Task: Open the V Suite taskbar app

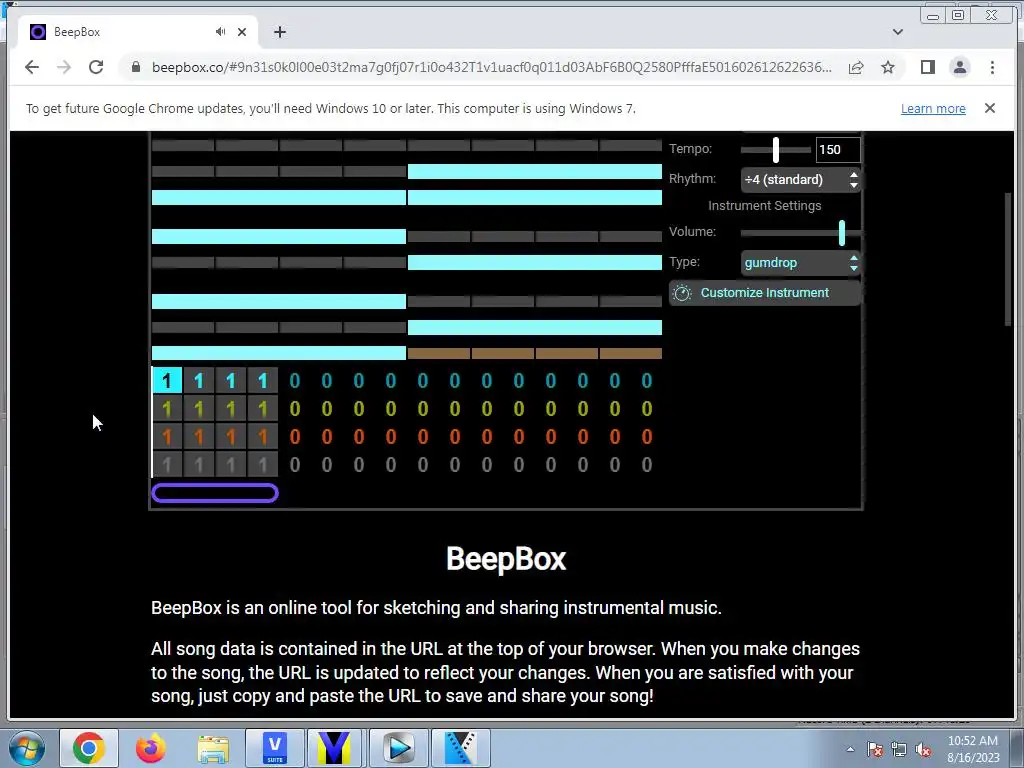Action: pos(274,748)
